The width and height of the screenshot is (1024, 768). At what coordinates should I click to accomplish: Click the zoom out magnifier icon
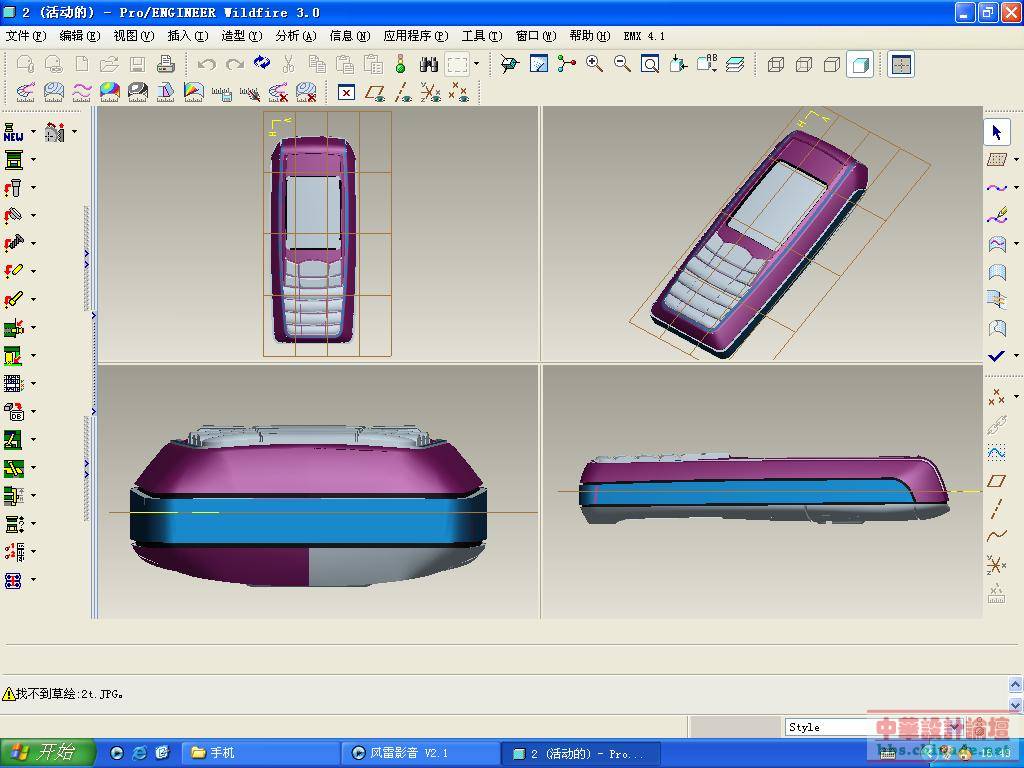tap(622, 64)
